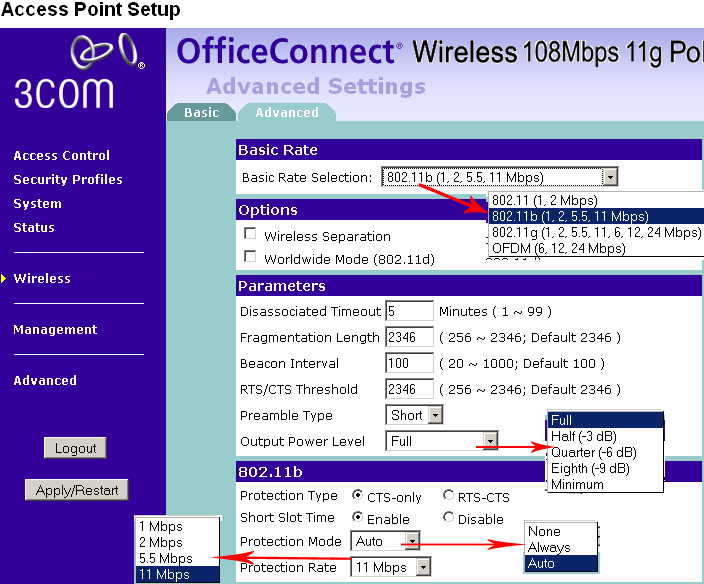Image resolution: width=704 pixels, height=584 pixels.
Task: Open the Protection Rate dropdown
Action: click(x=391, y=567)
